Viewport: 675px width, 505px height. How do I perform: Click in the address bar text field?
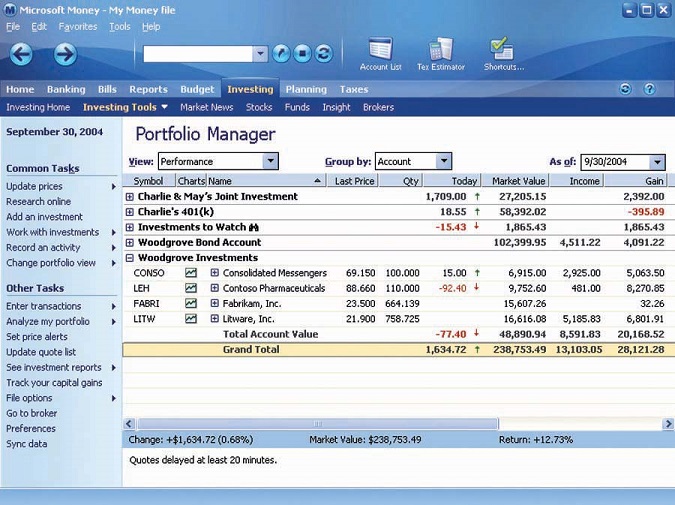click(198, 54)
